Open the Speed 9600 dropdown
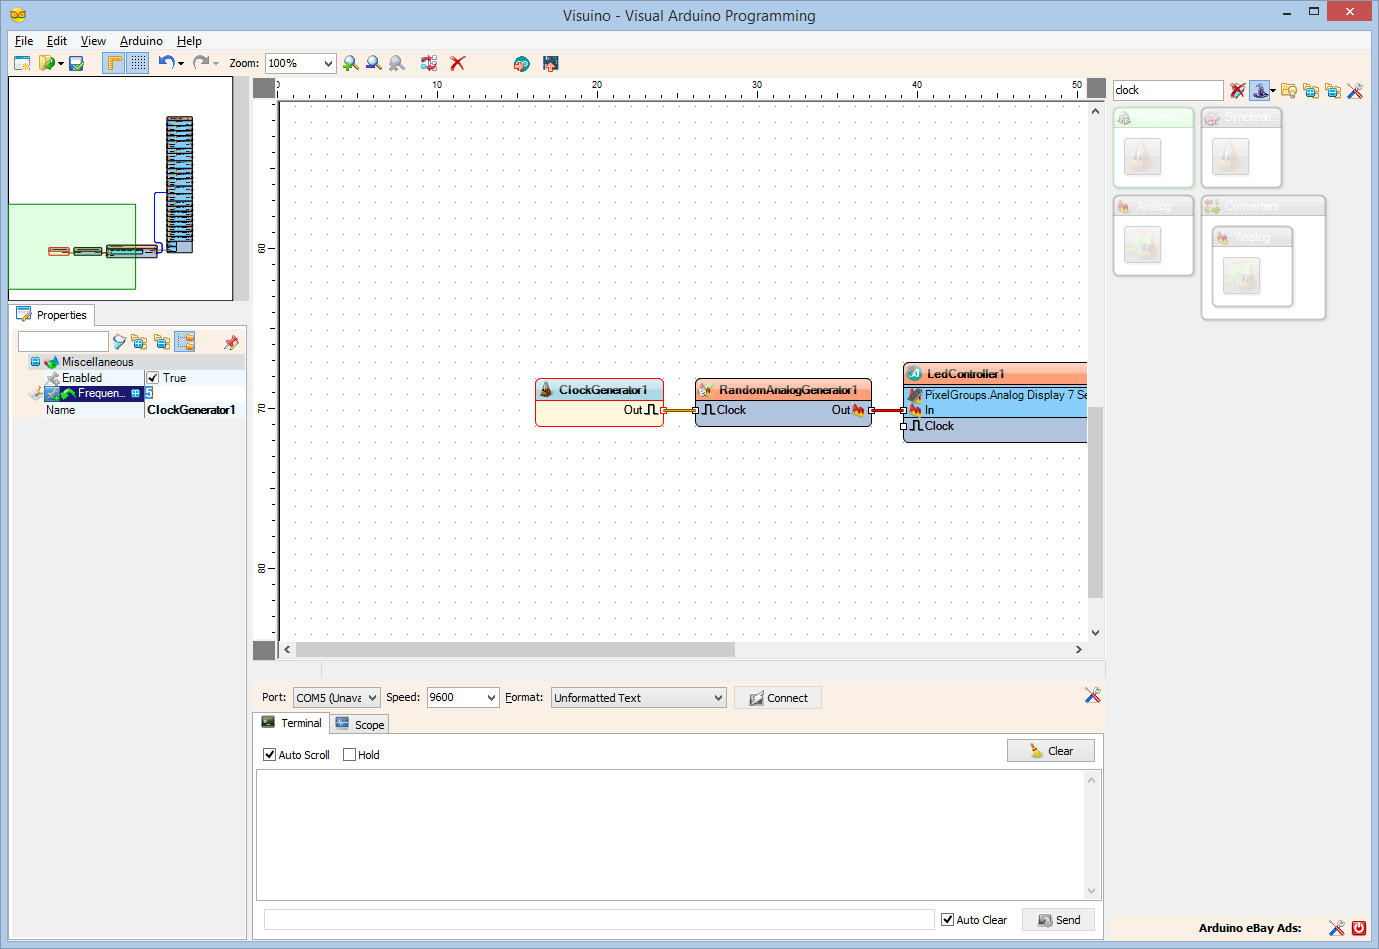Screen dimensions: 1379x949 point(463,698)
